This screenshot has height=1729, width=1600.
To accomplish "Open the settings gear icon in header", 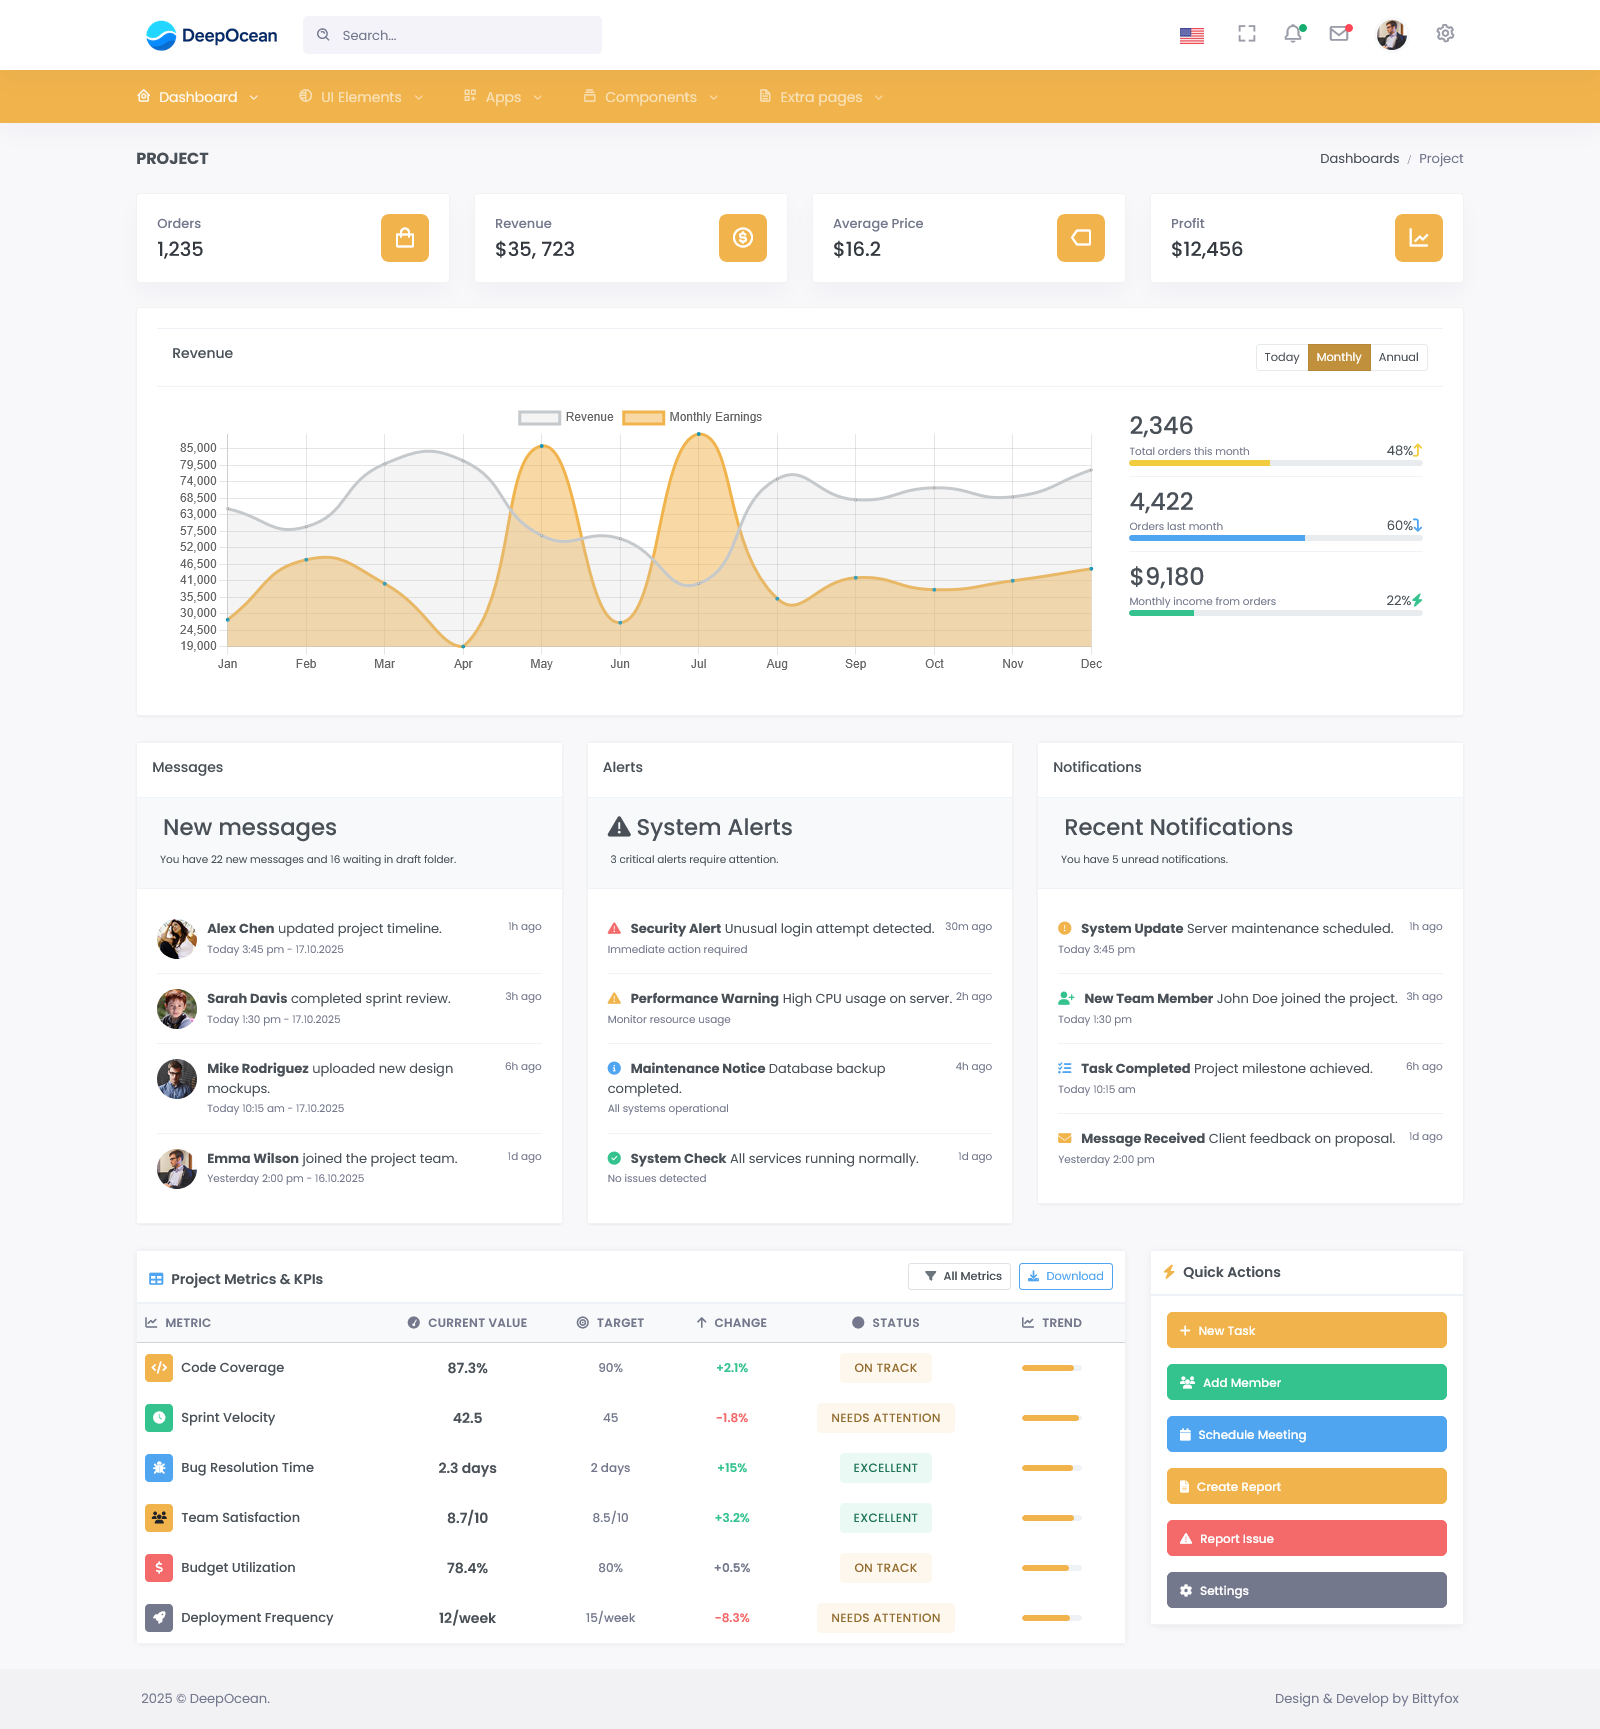I will (x=1445, y=34).
